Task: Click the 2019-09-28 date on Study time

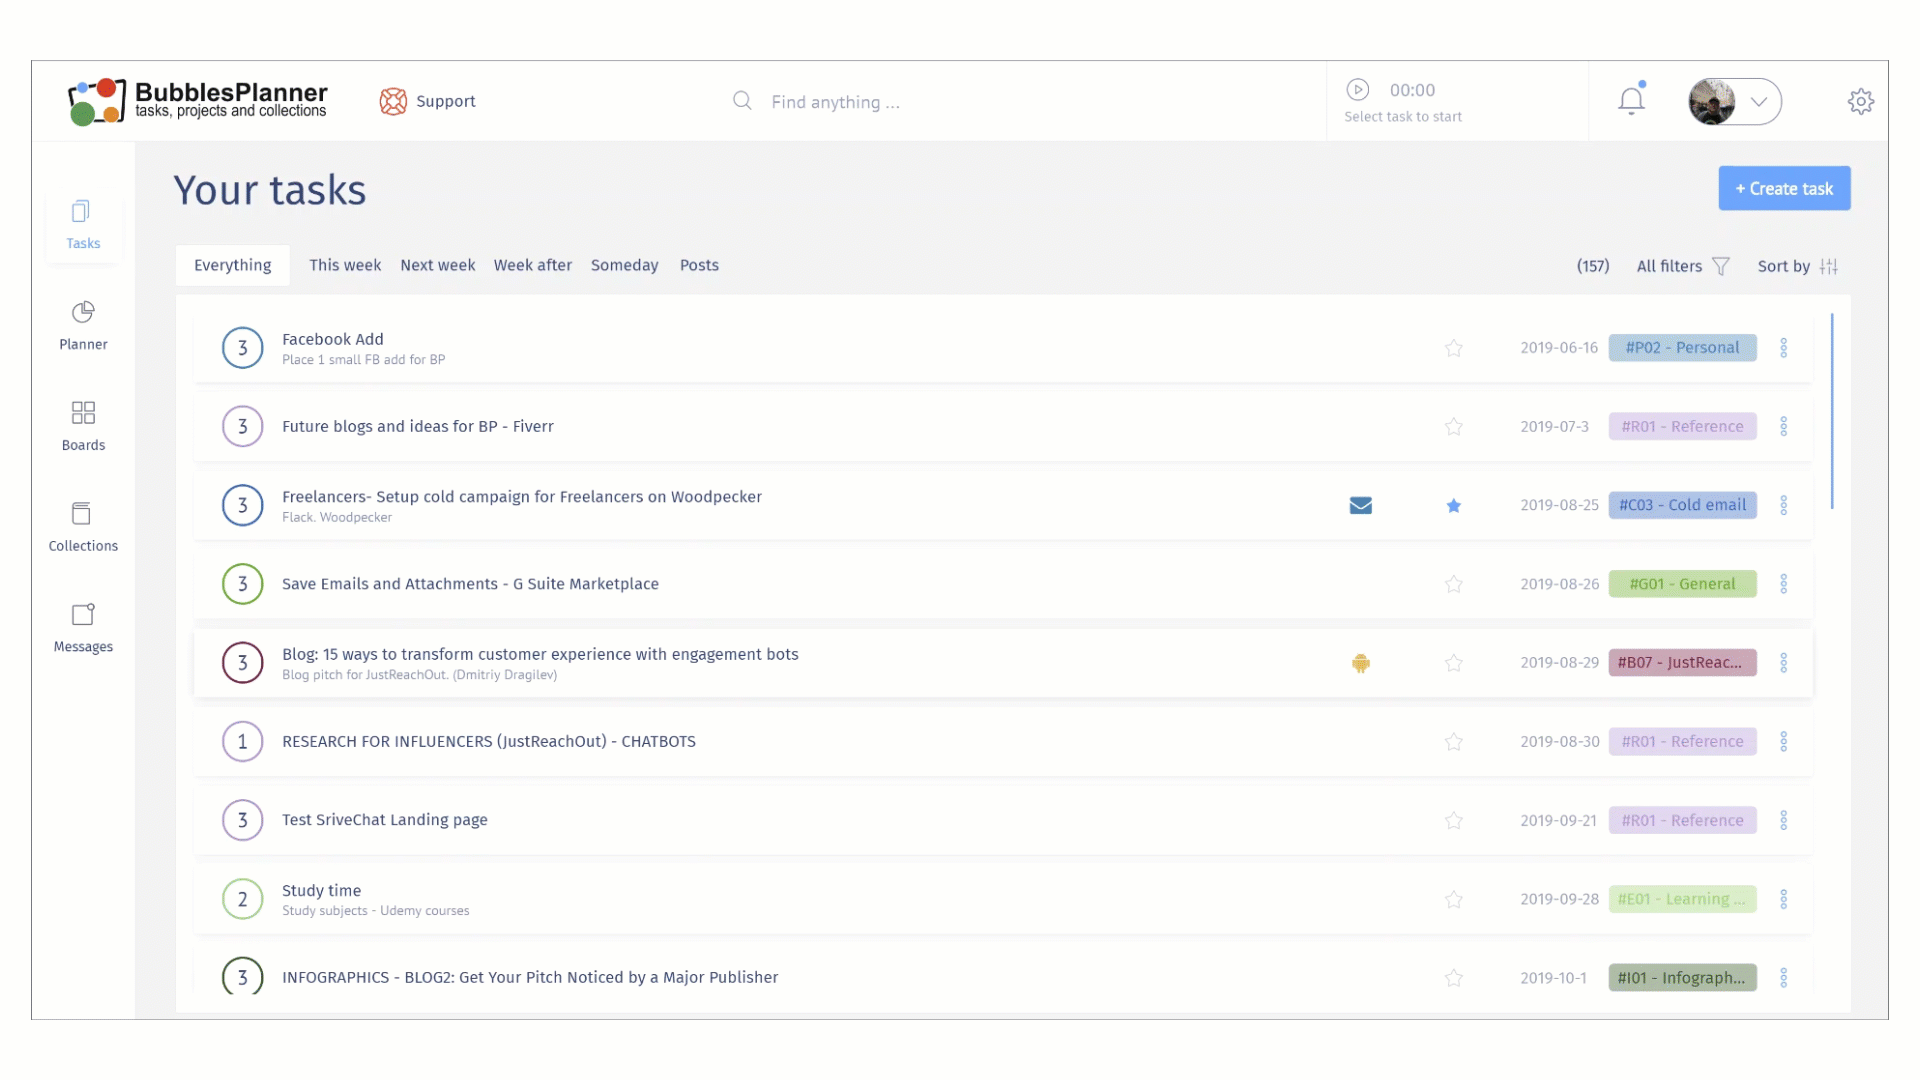Action: (x=1559, y=899)
